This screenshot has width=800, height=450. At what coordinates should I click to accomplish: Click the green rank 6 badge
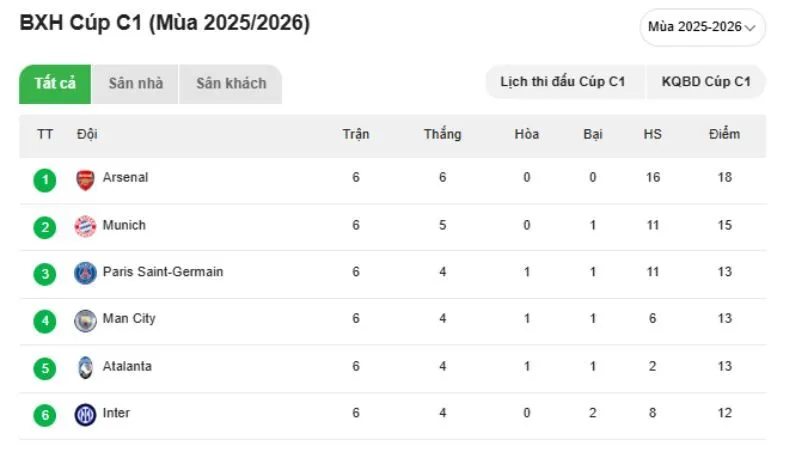(x=44, y=415)
